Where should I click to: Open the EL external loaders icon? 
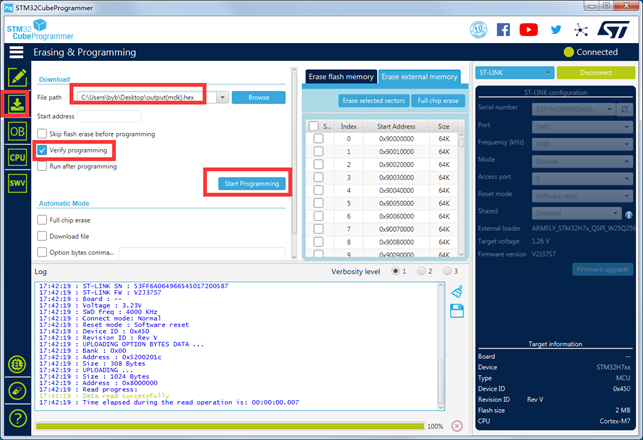click(x=17, y=365)
